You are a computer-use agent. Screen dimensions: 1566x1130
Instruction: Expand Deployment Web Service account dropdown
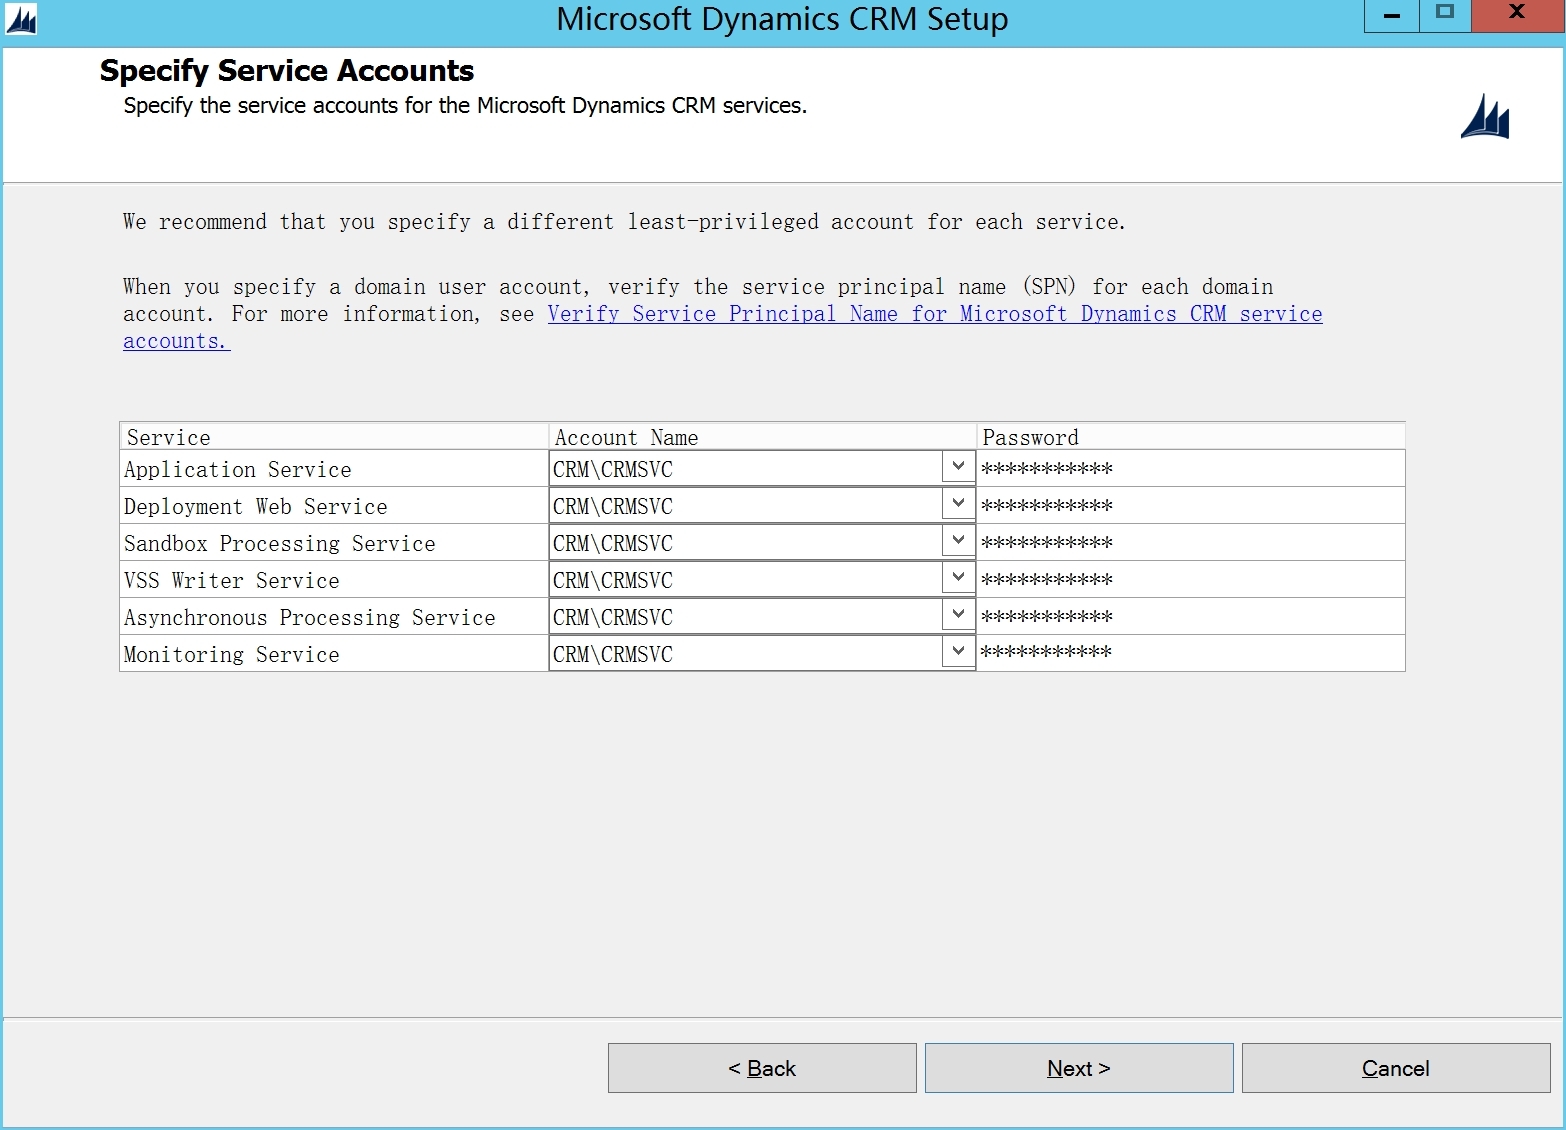point(957,504)
